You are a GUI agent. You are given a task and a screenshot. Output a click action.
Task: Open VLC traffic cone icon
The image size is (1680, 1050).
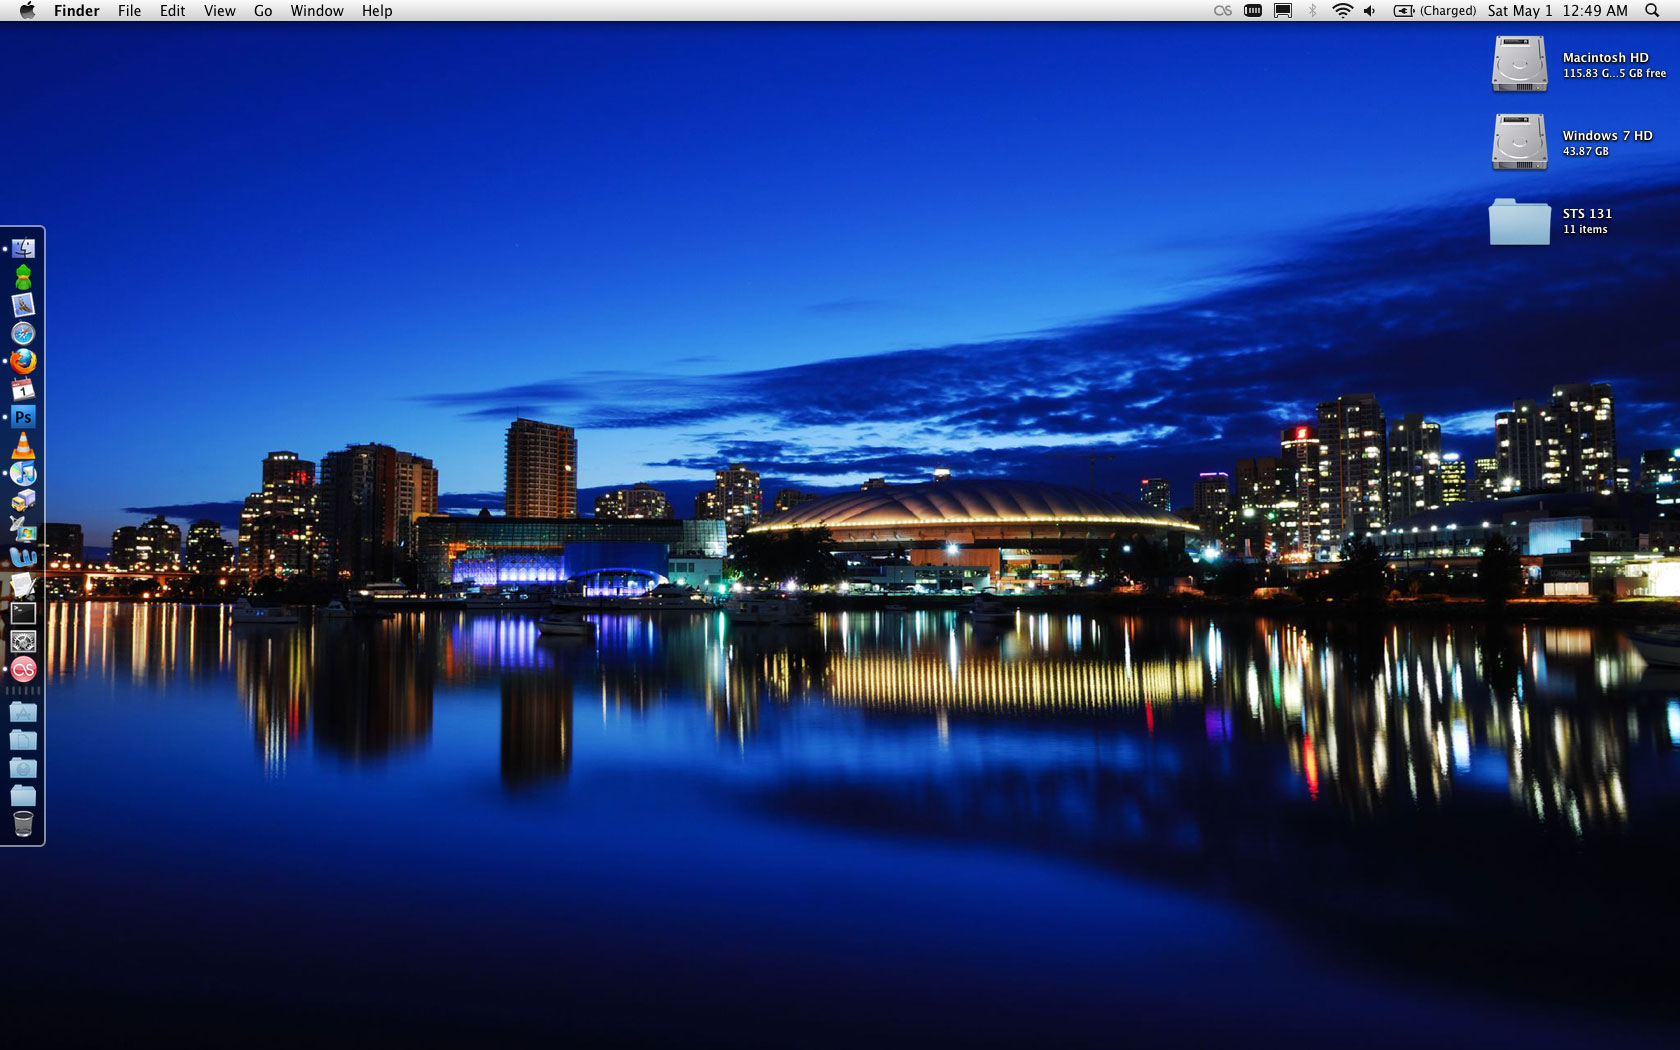pyautogui.click(x=23, y=445)
